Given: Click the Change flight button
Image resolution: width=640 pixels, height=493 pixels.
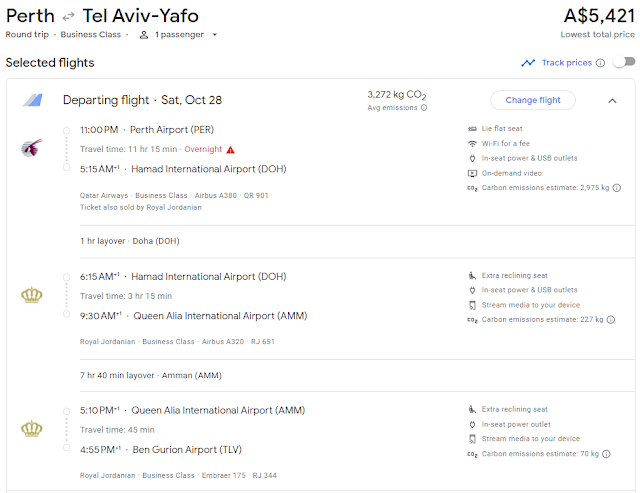Looking at the screenshot, I should point(532,100).
